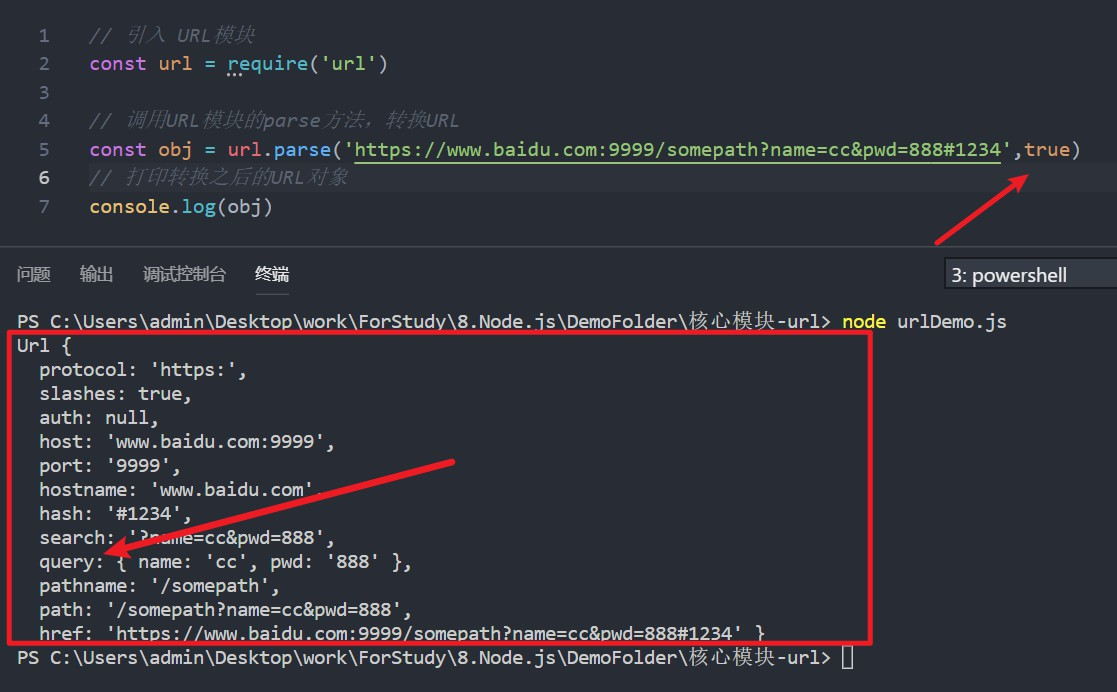Click the "protocol: 'https:'" output line

(x=142, y=370)
